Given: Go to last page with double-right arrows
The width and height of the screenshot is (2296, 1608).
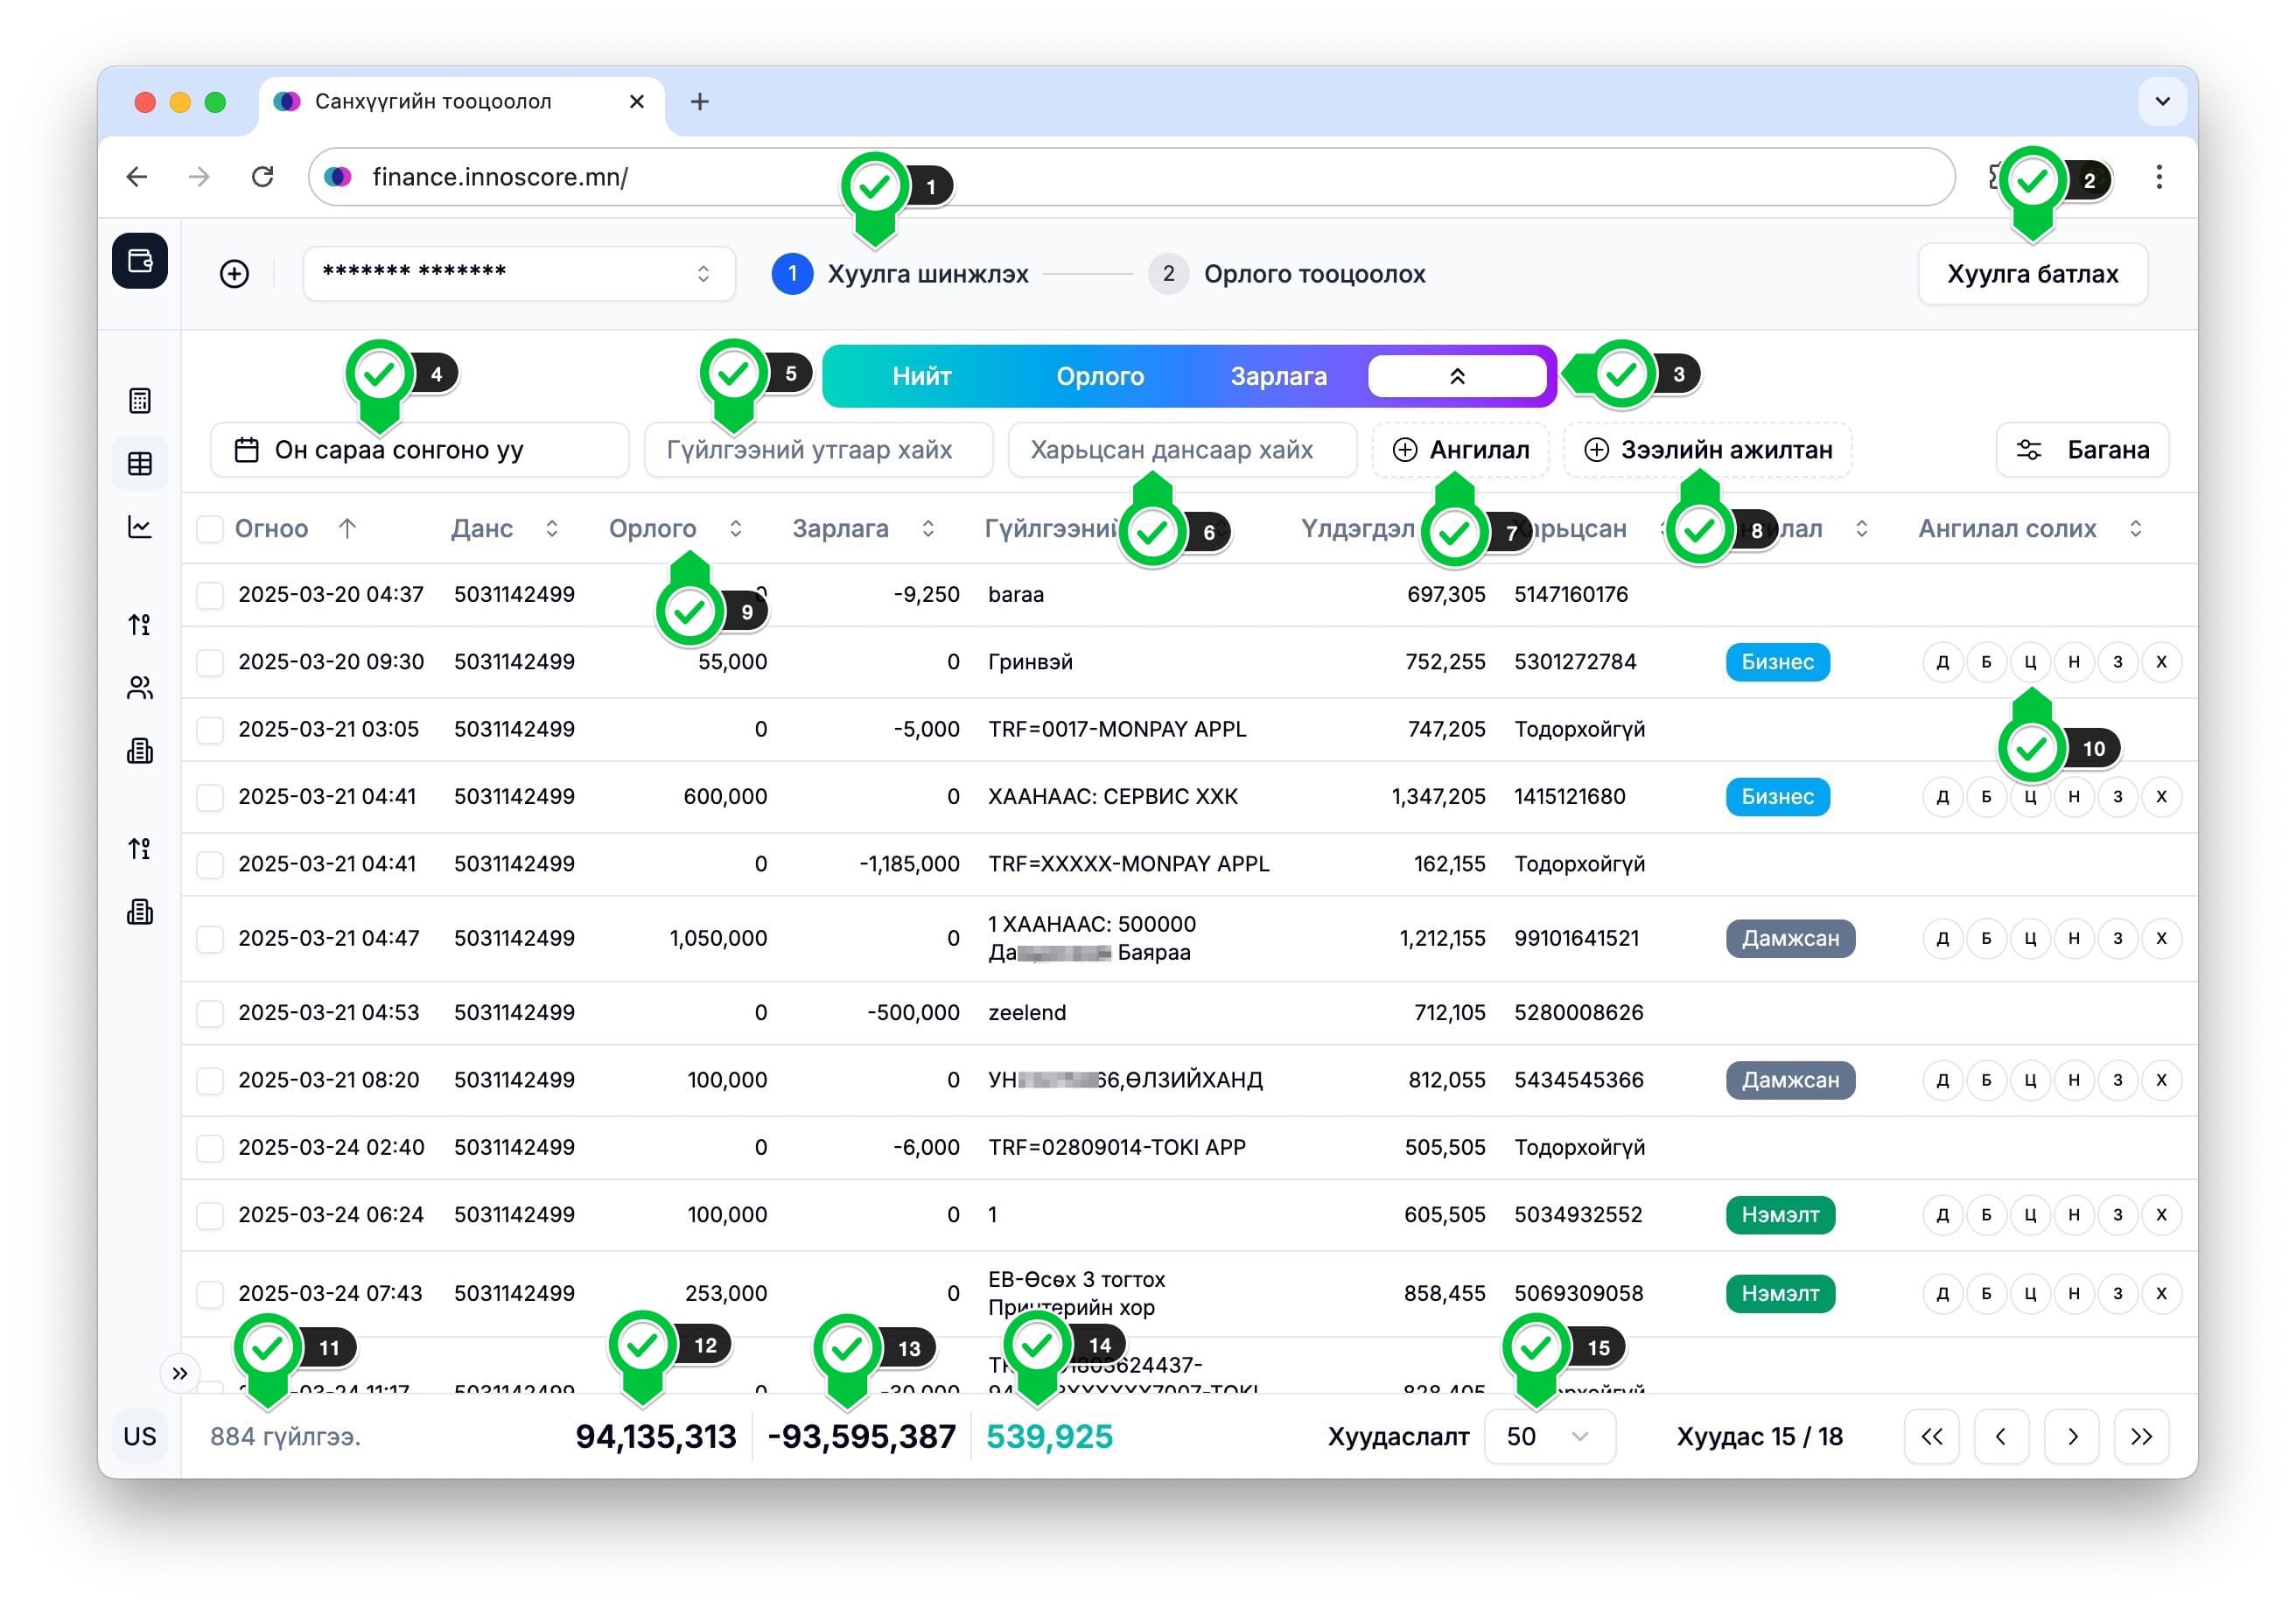Looking at the screenshot, I should click(x=2141, y=1437).
